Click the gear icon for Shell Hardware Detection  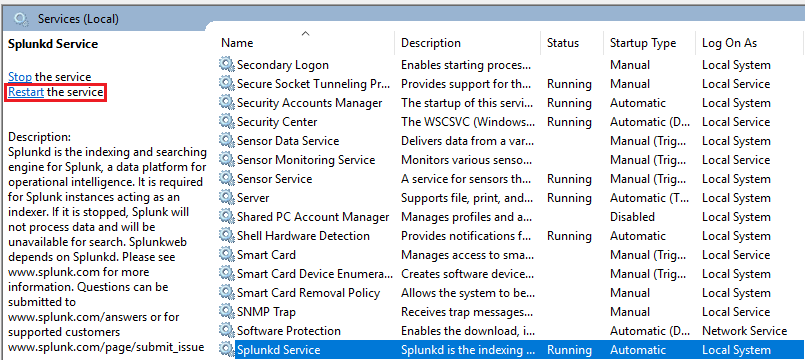(226, 235)
